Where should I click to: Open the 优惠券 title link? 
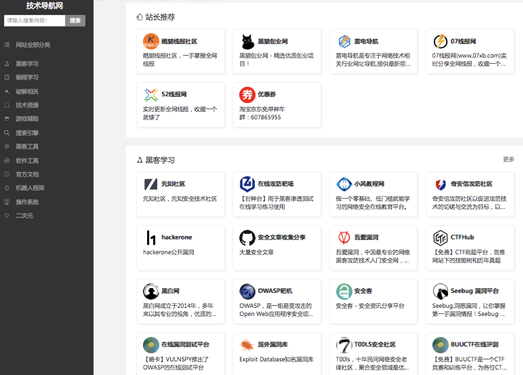[x=267, y=94]
